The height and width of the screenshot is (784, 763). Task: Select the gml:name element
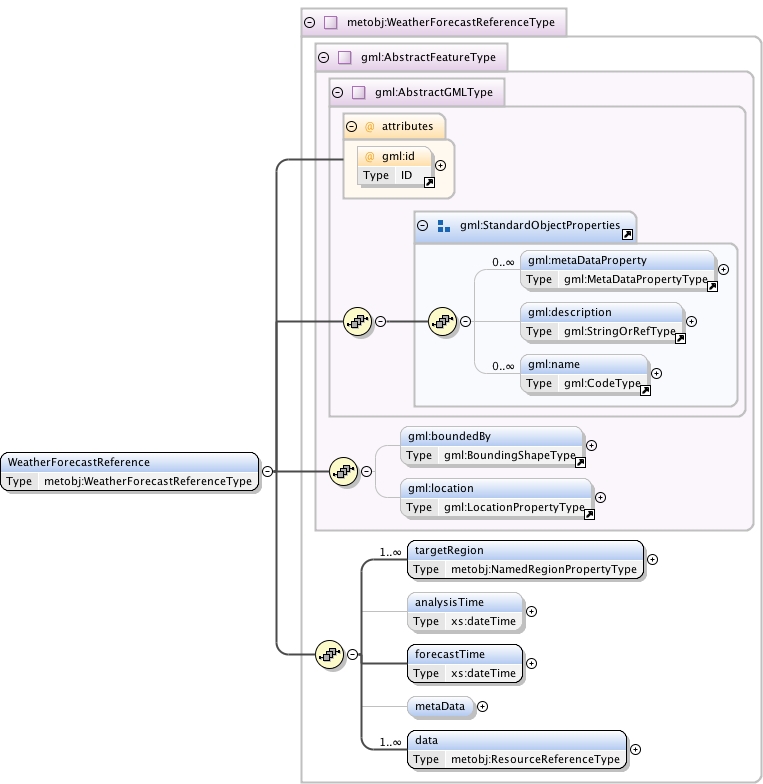point(584,374)
